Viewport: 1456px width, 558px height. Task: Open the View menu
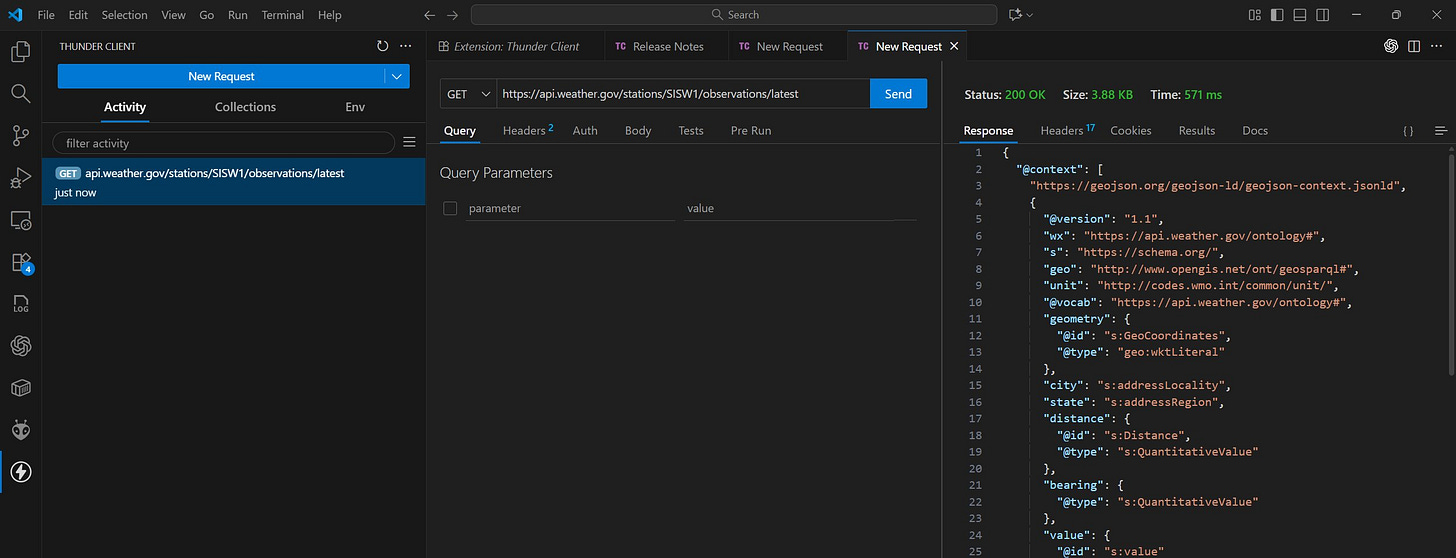click(x=173, y=15)
